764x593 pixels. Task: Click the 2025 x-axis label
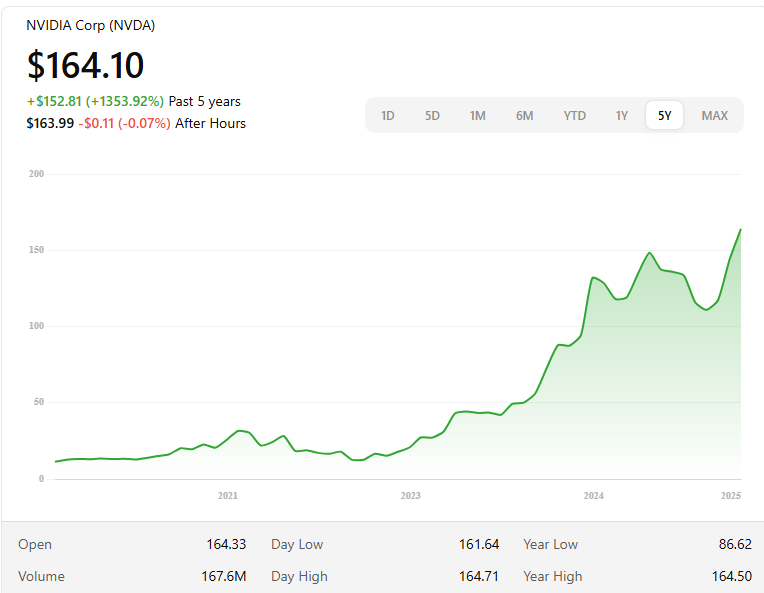click(731, 495)
